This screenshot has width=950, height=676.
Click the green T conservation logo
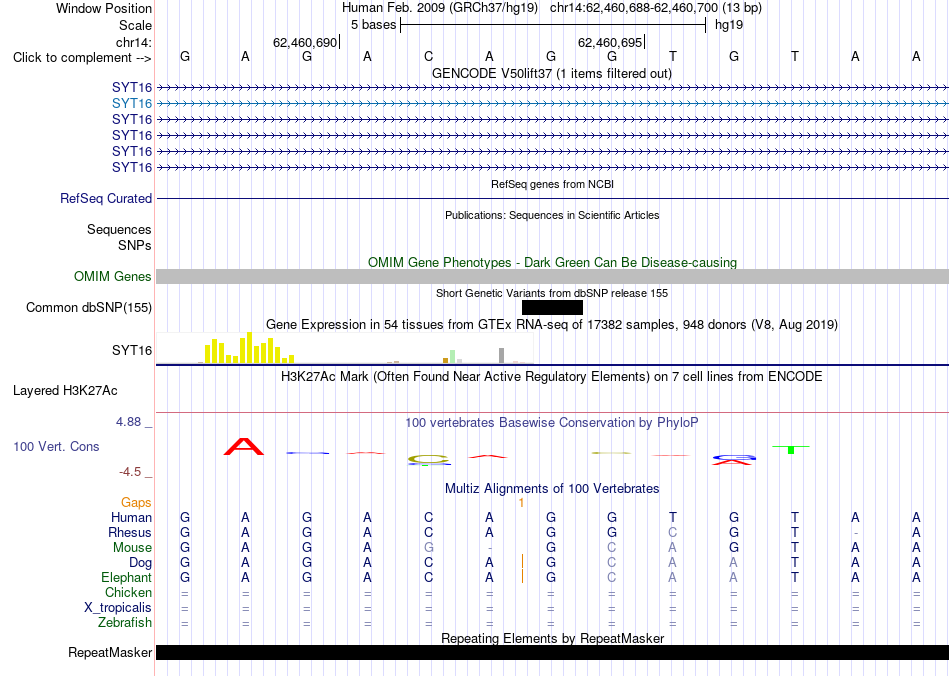[x=791, y=449]
